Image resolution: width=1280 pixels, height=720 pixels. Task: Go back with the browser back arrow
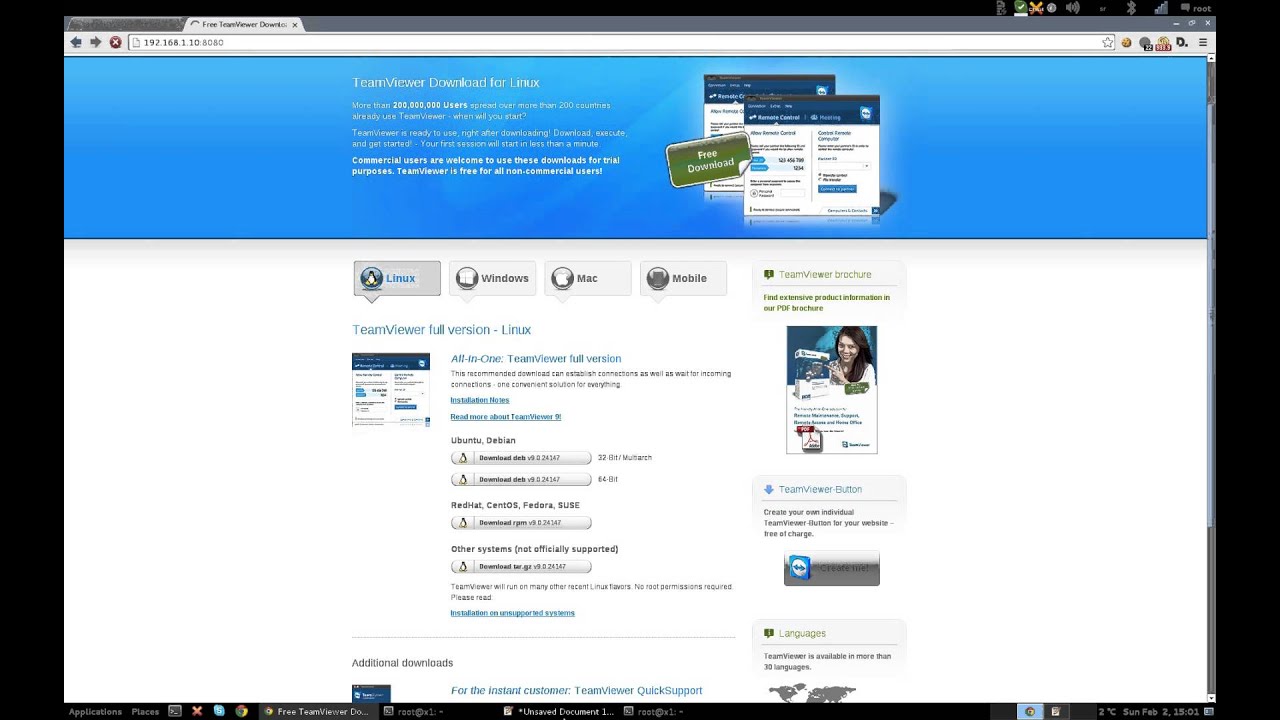[x=75, y=42]
